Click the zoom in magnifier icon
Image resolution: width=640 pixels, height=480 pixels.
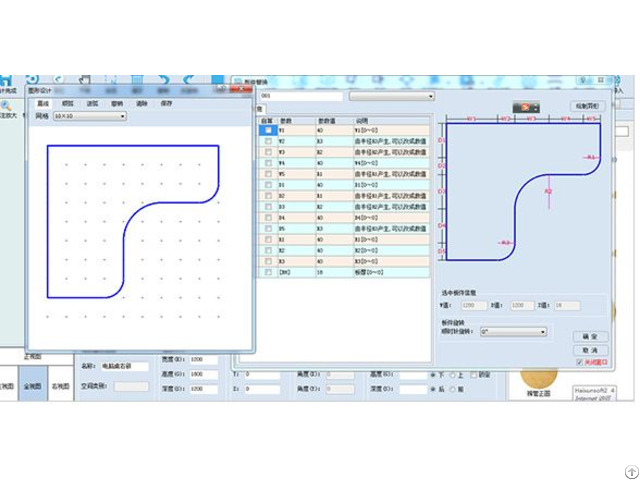(x=6, y=105)
